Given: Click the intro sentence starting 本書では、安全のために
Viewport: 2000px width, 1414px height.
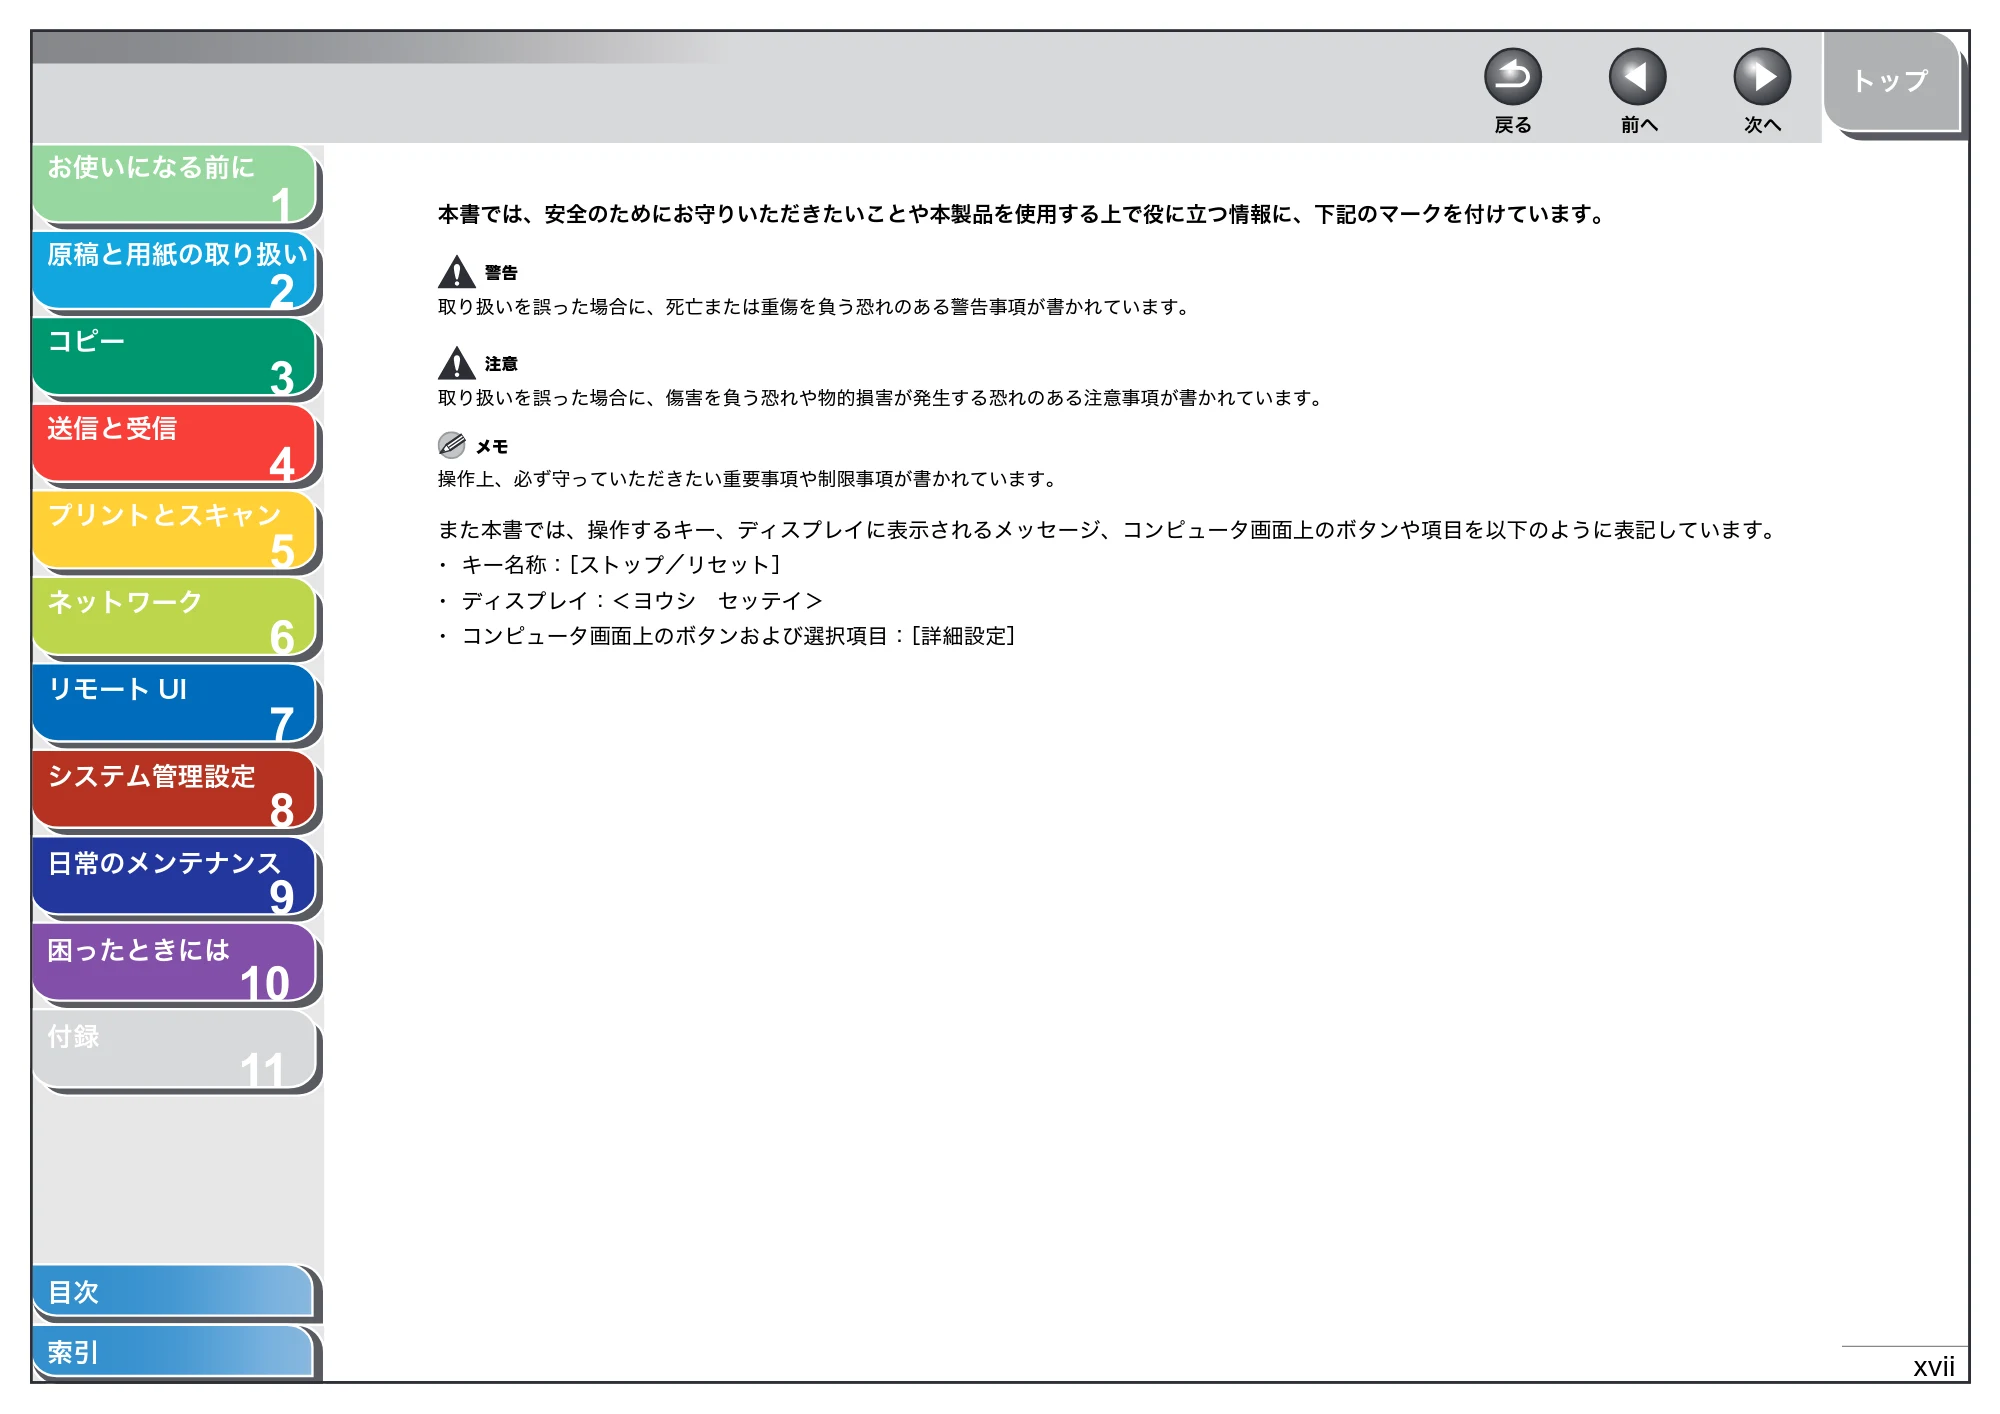Looking at the screenshot, I should coord(1021,214).
